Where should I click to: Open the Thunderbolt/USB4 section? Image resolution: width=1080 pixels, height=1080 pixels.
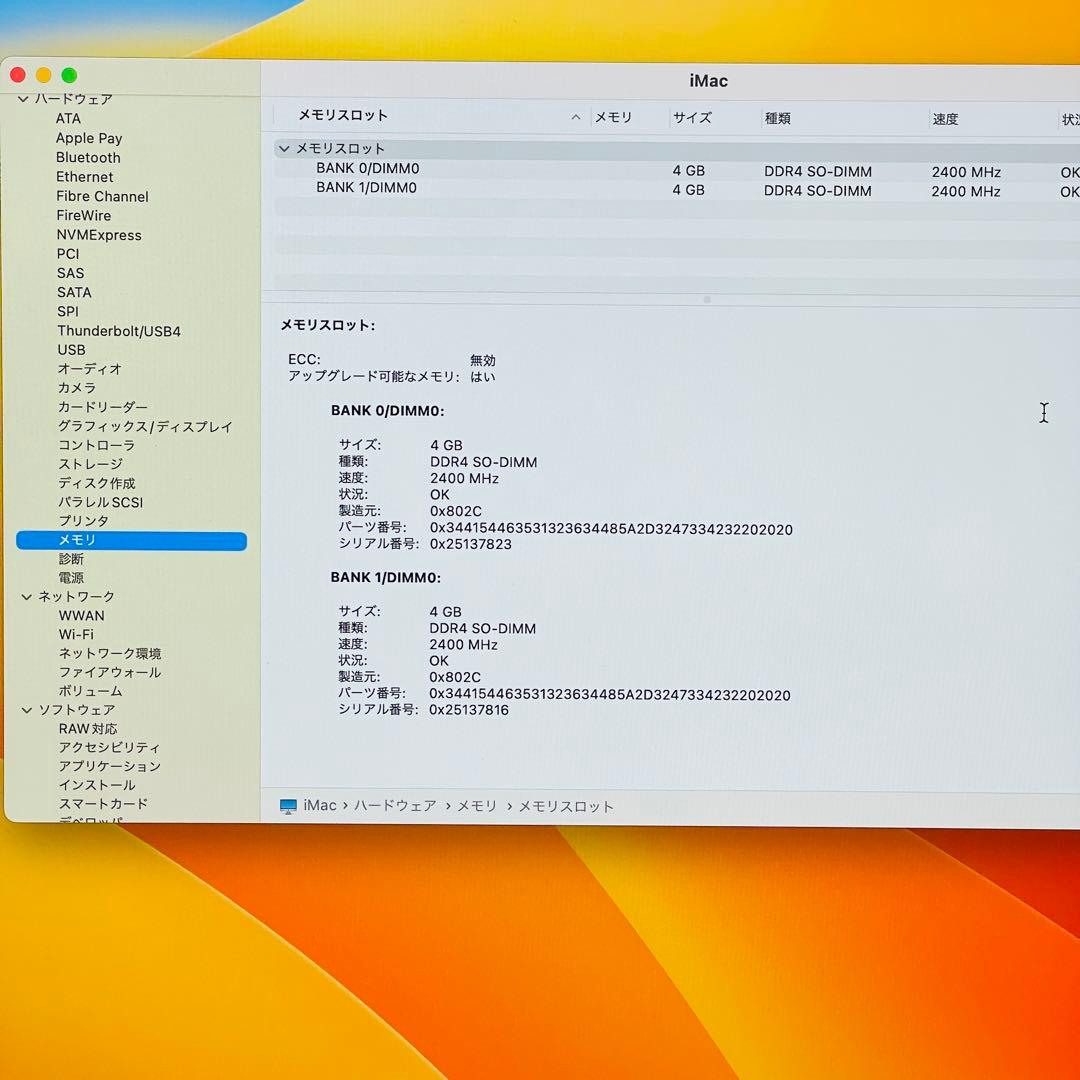[x=120, y=330]
